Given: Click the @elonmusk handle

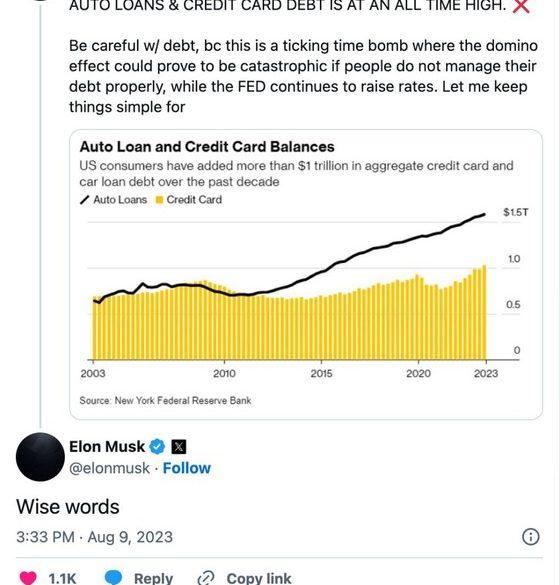Looking at the screenshot, I should click(x=109, y=468).
